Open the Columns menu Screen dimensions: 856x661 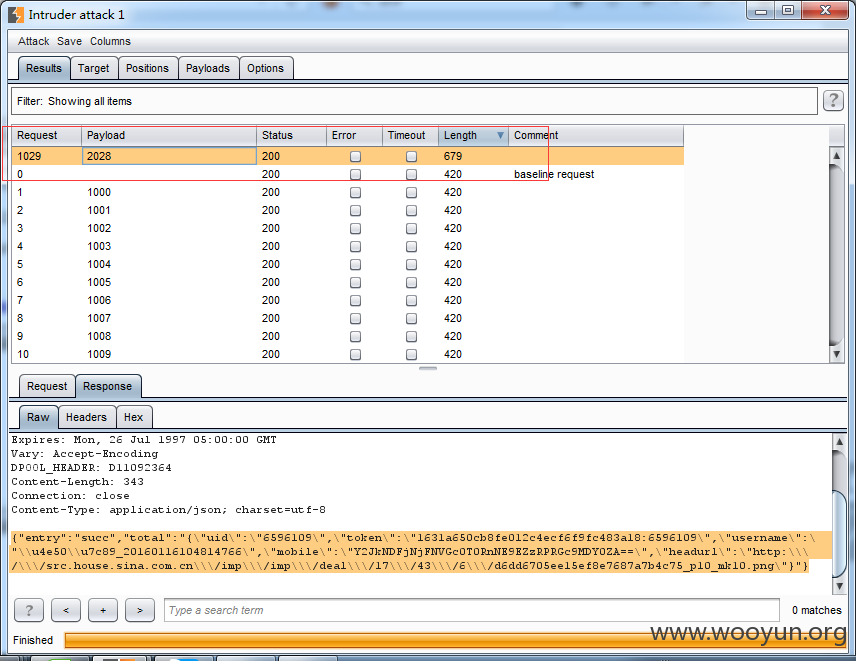pyautogui.click(x=110, y=41)
